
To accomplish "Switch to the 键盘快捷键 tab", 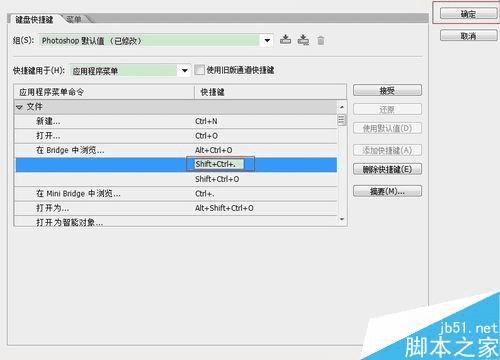I will 34,20.
